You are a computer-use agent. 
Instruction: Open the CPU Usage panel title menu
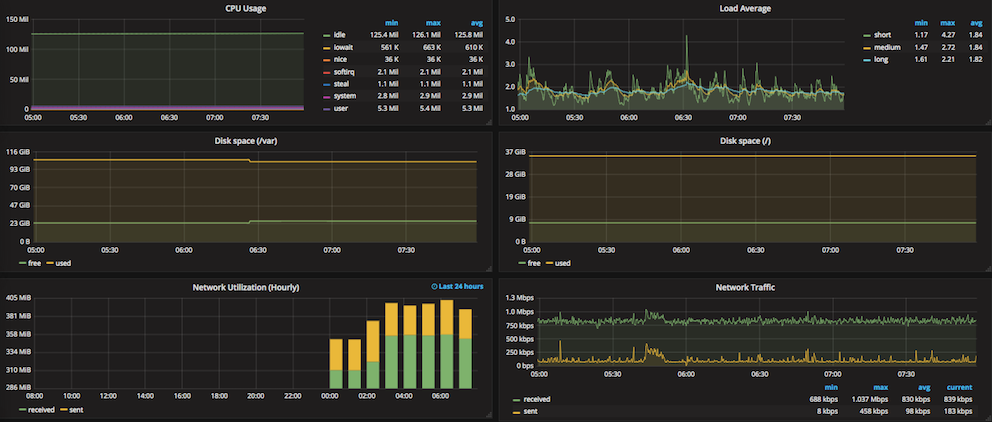245,8
